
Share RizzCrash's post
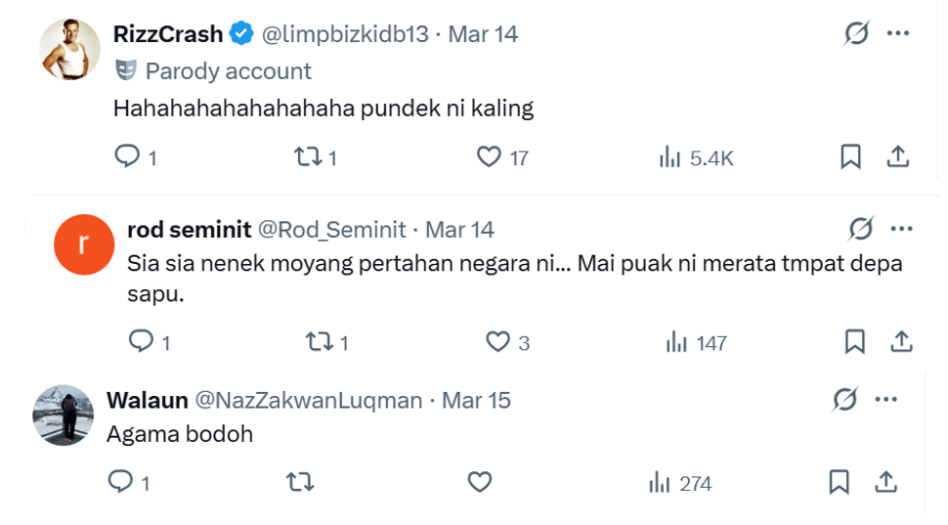tap(898, 157)
